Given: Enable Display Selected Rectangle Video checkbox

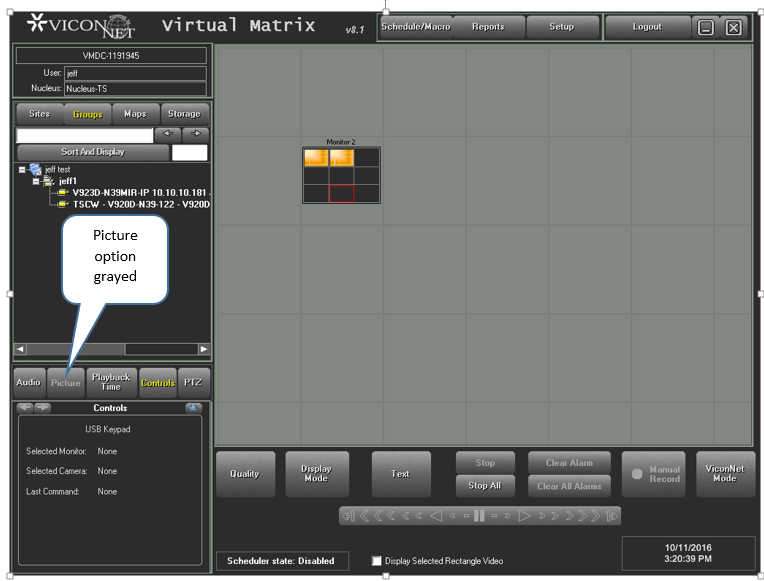Looking at the screenshot, I should [x=377, y=561].
